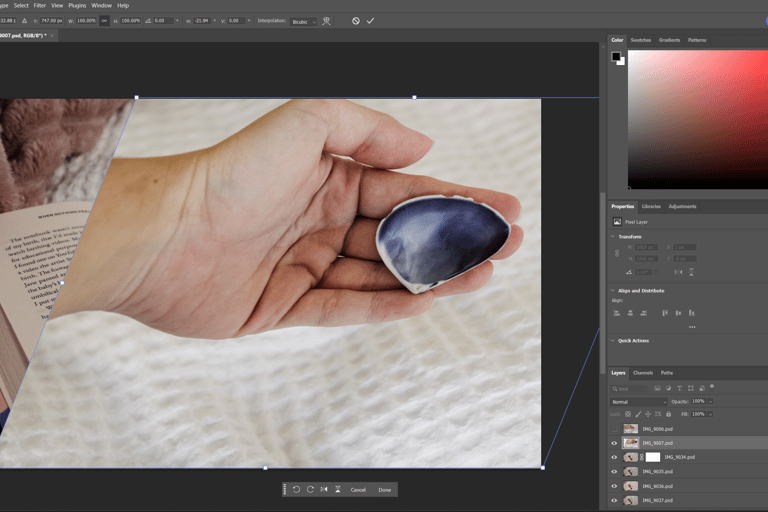Screen dimensions: 768x512
Task: Hide the IMG_9035.psd layer
Action: [x=614, y=471]
